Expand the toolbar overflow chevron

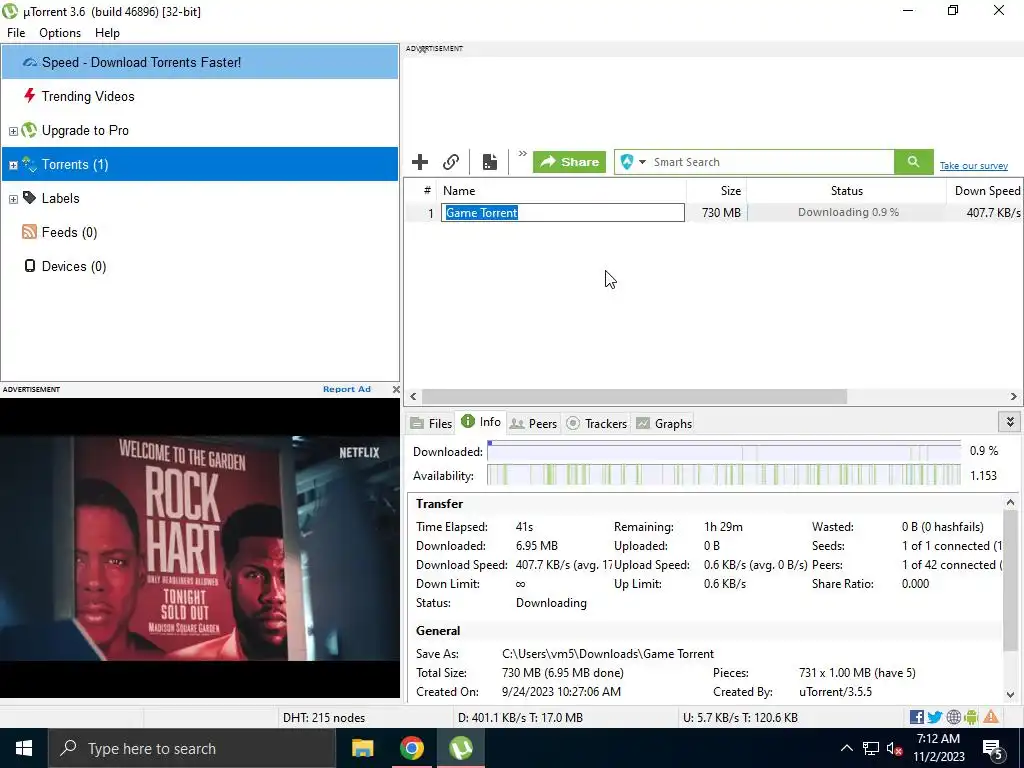[522, 154]
